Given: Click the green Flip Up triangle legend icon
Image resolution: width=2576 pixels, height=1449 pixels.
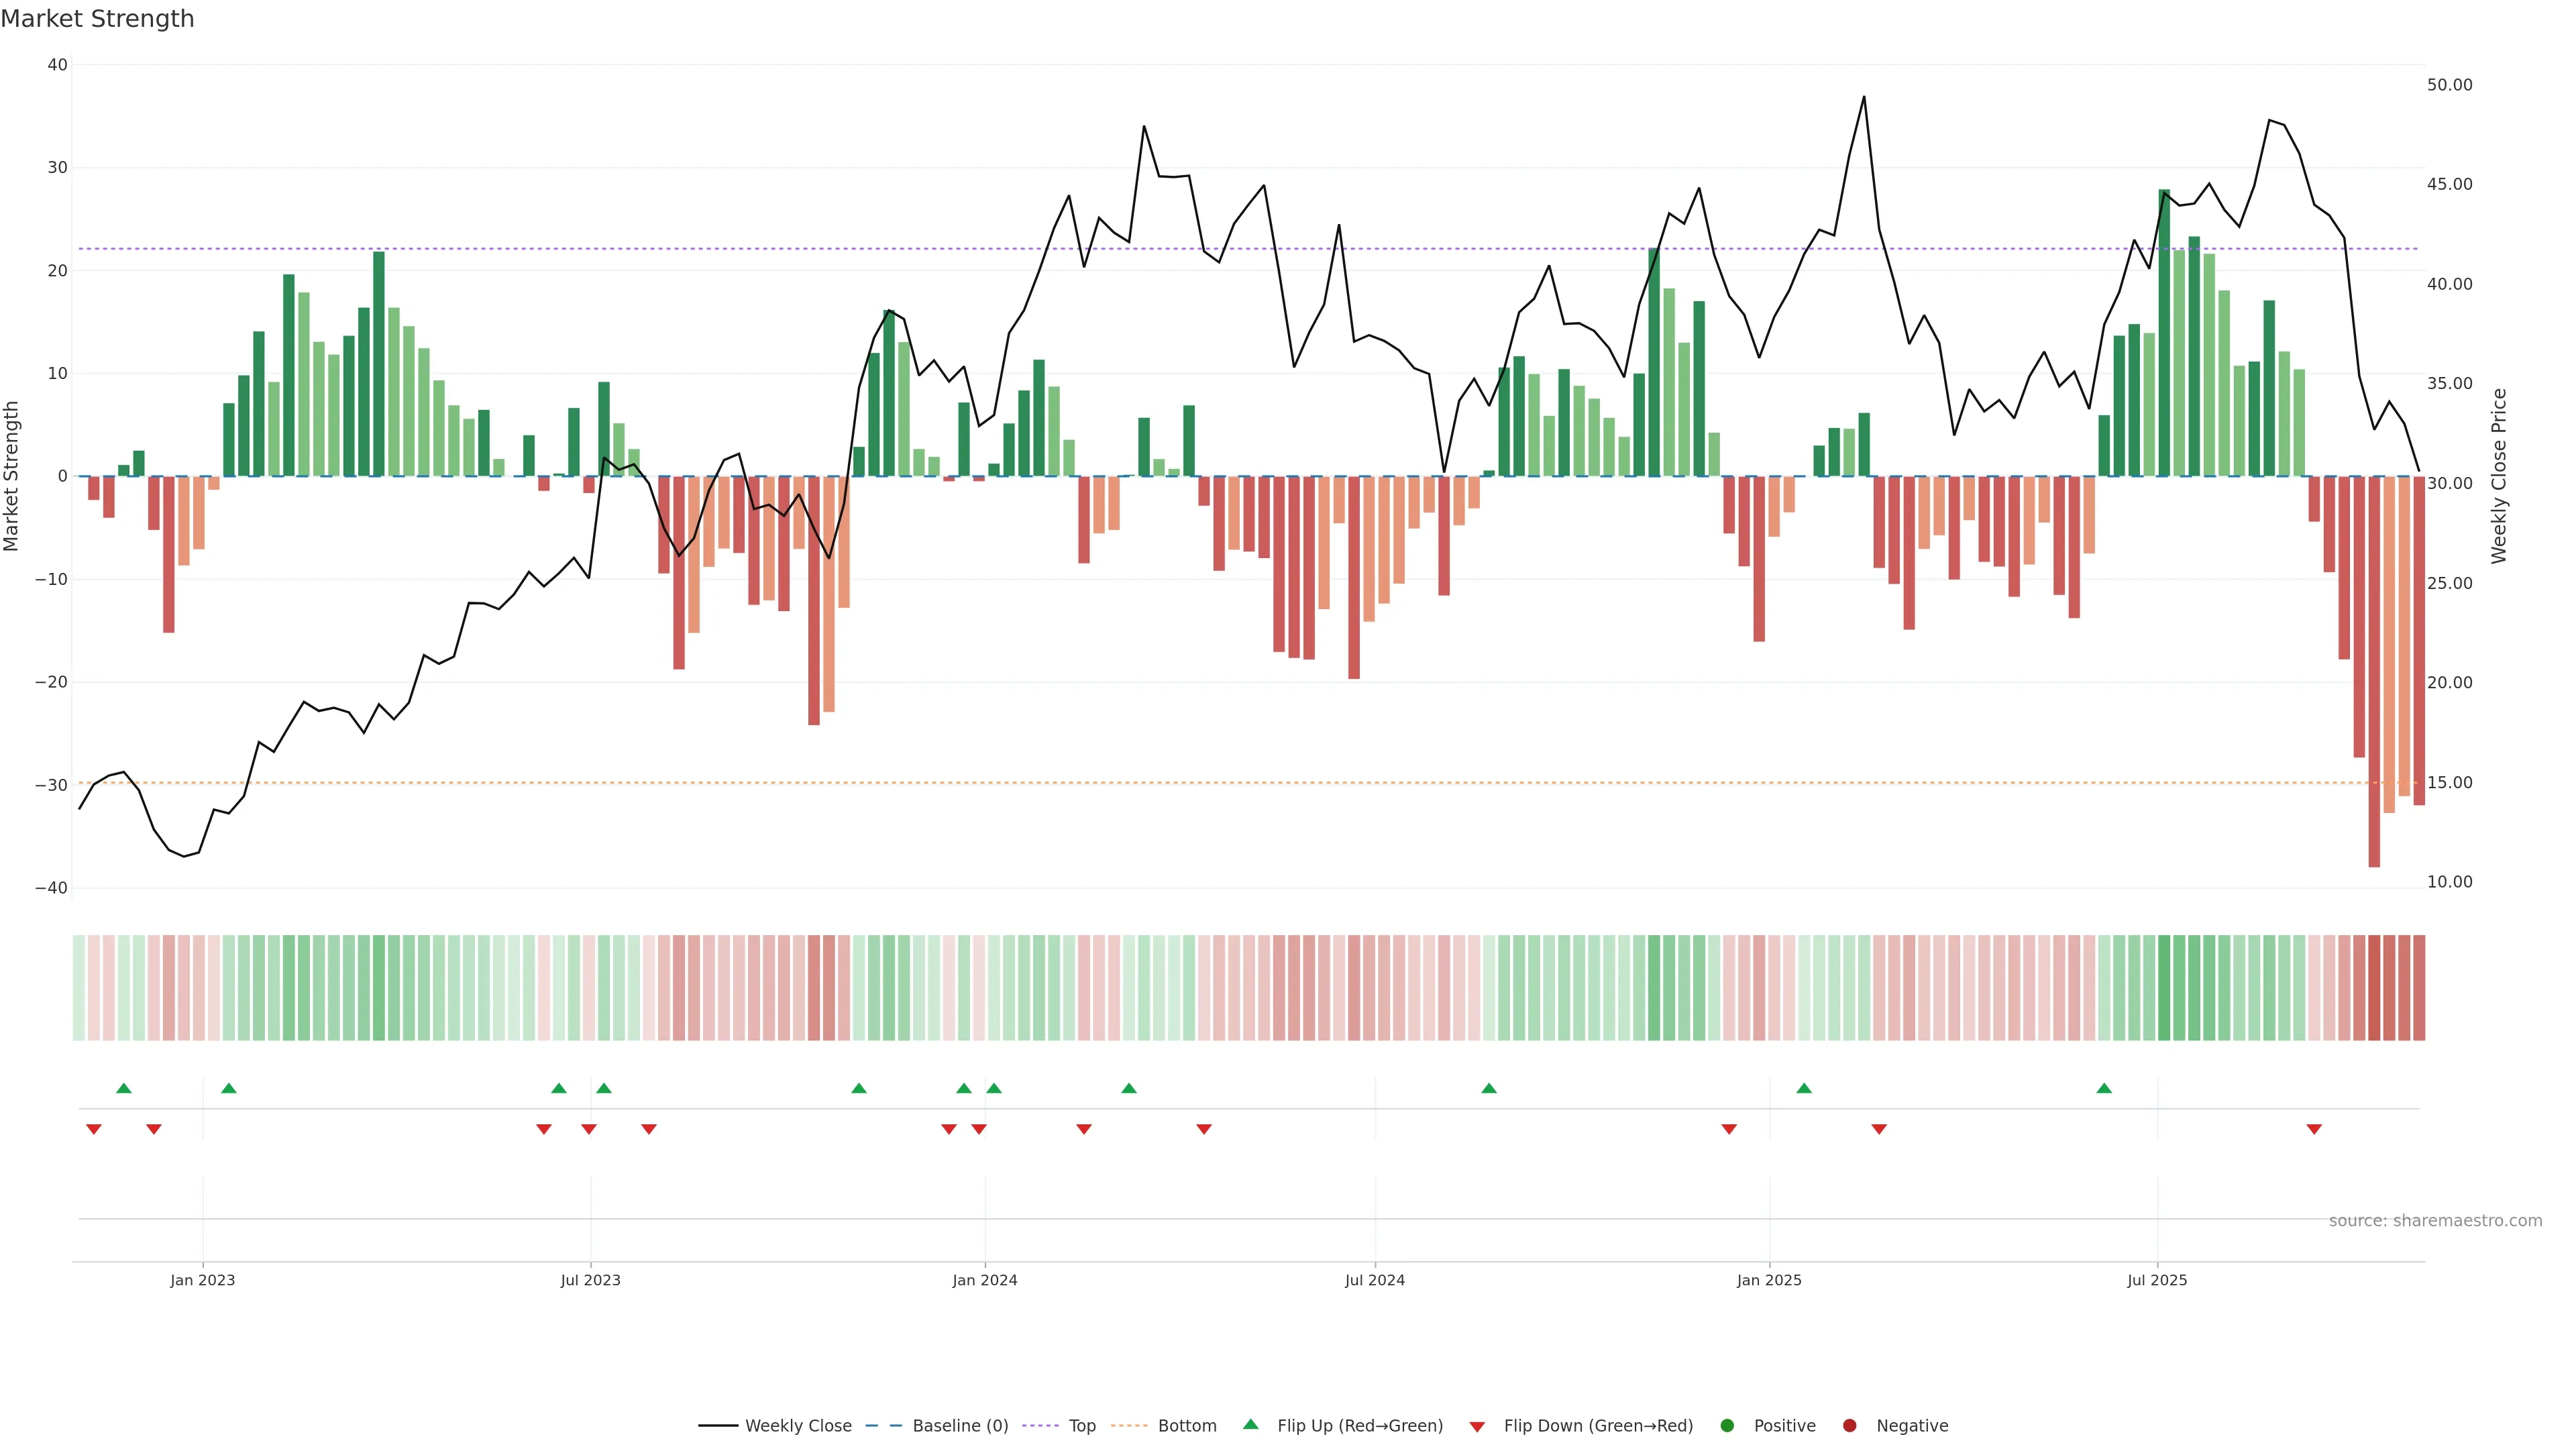Looking at the screenshot, I should (1250, 1425).
